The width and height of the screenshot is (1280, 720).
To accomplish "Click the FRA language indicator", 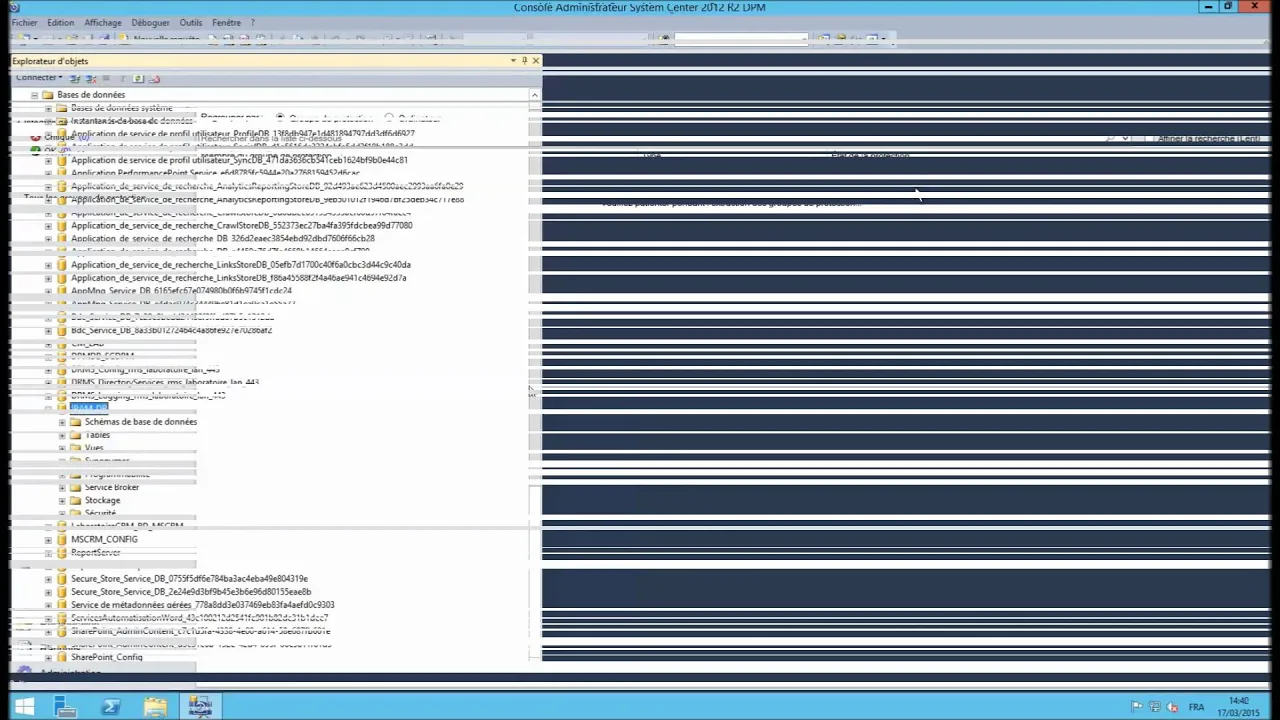I will [1195, 707].
